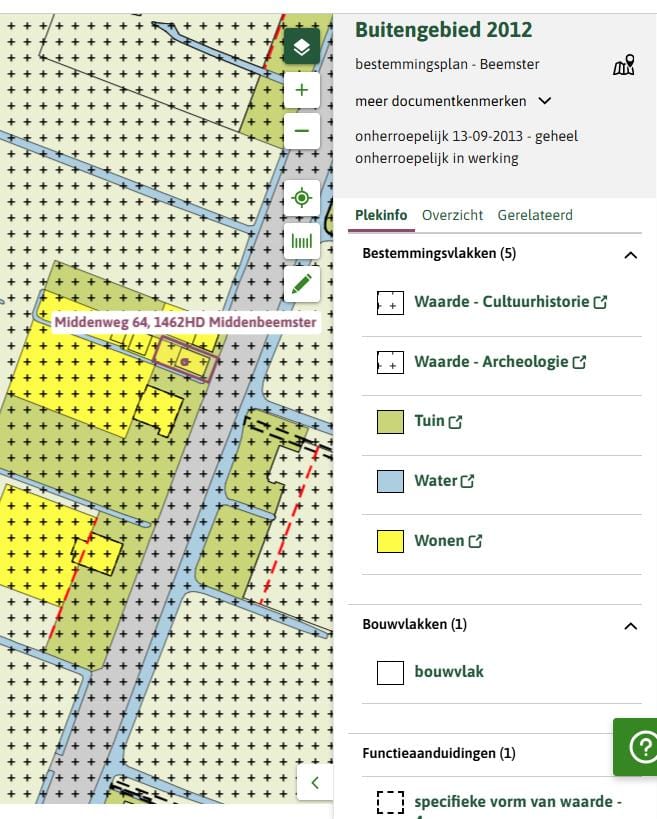Image resolution: width=657 pixels, height=819 pixels.
Task: Open the bouwvlak link
Action: click(449, 672)
